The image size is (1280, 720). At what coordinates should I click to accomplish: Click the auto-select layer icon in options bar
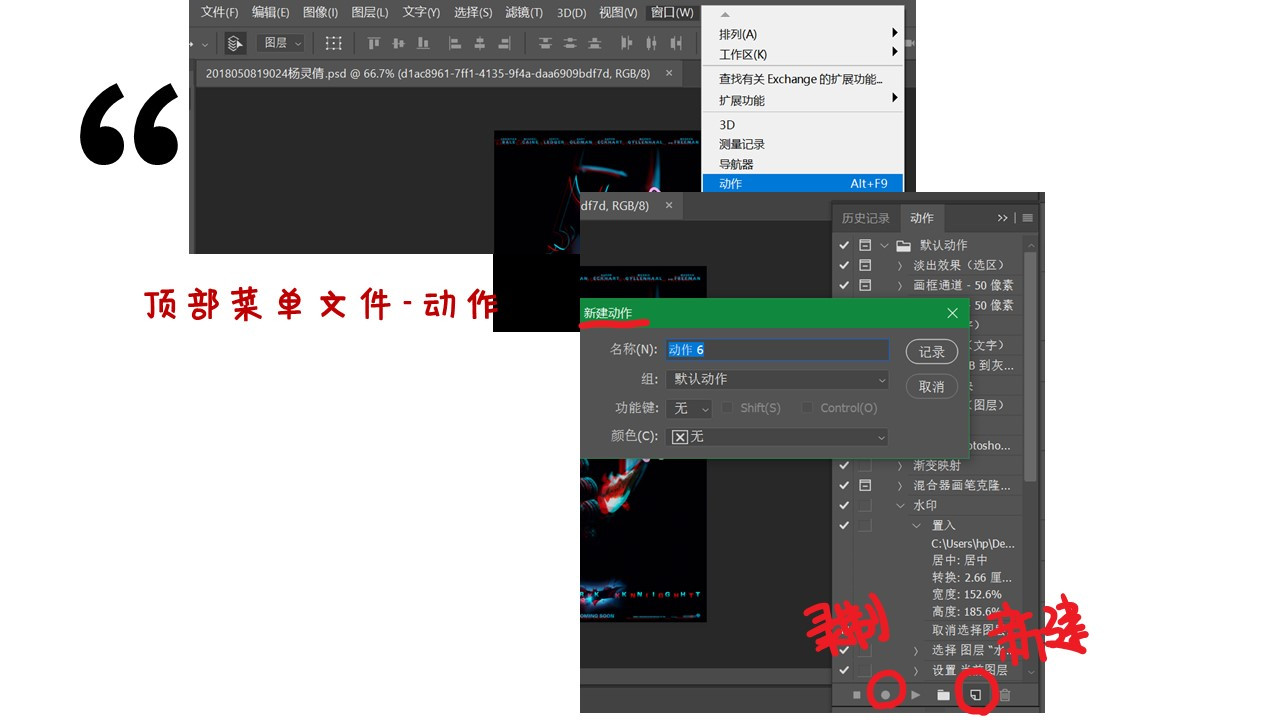(235, 43)
